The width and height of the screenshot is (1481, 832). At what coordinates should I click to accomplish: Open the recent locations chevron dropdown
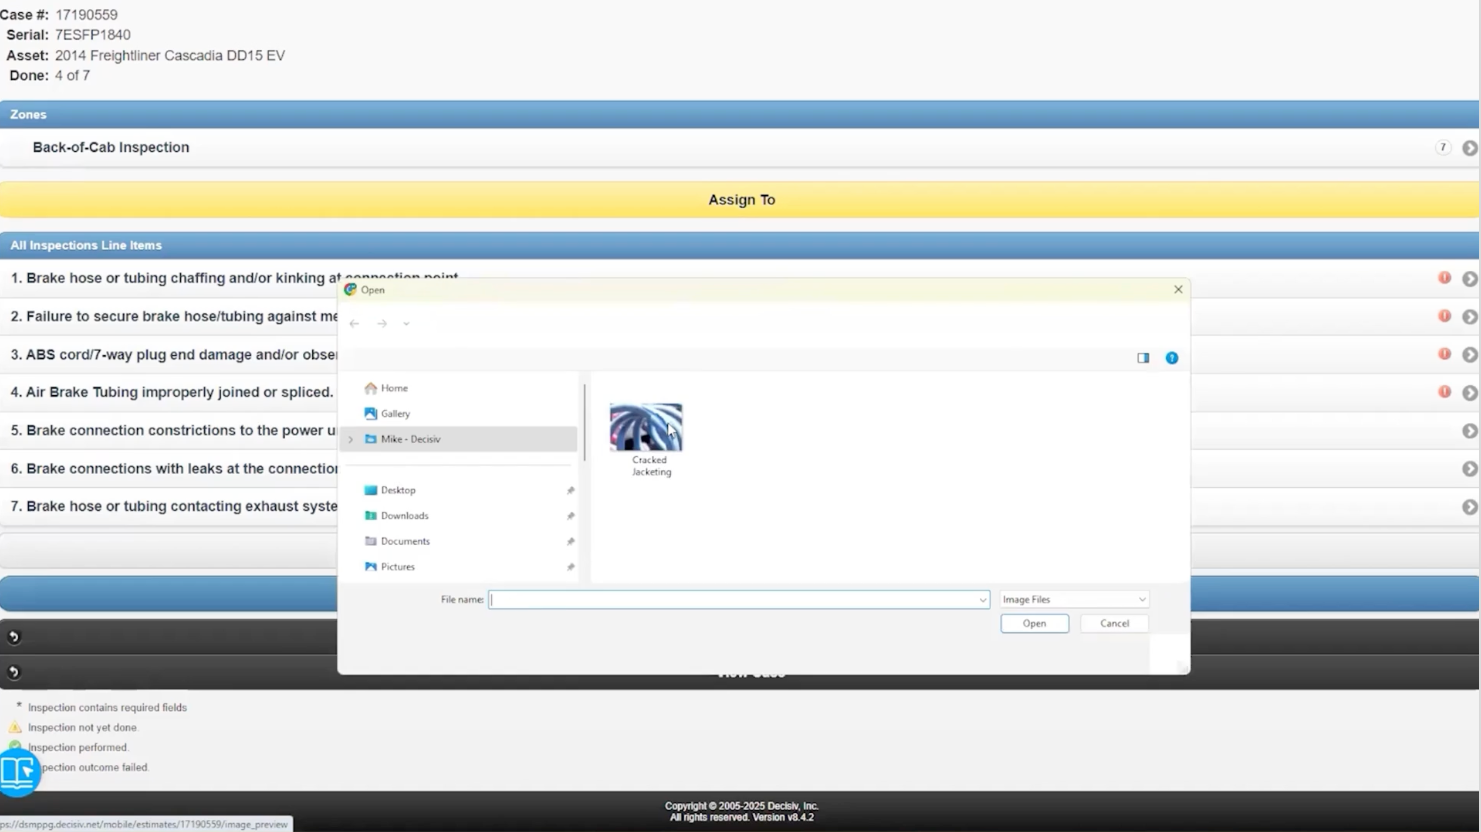(406, 323)
